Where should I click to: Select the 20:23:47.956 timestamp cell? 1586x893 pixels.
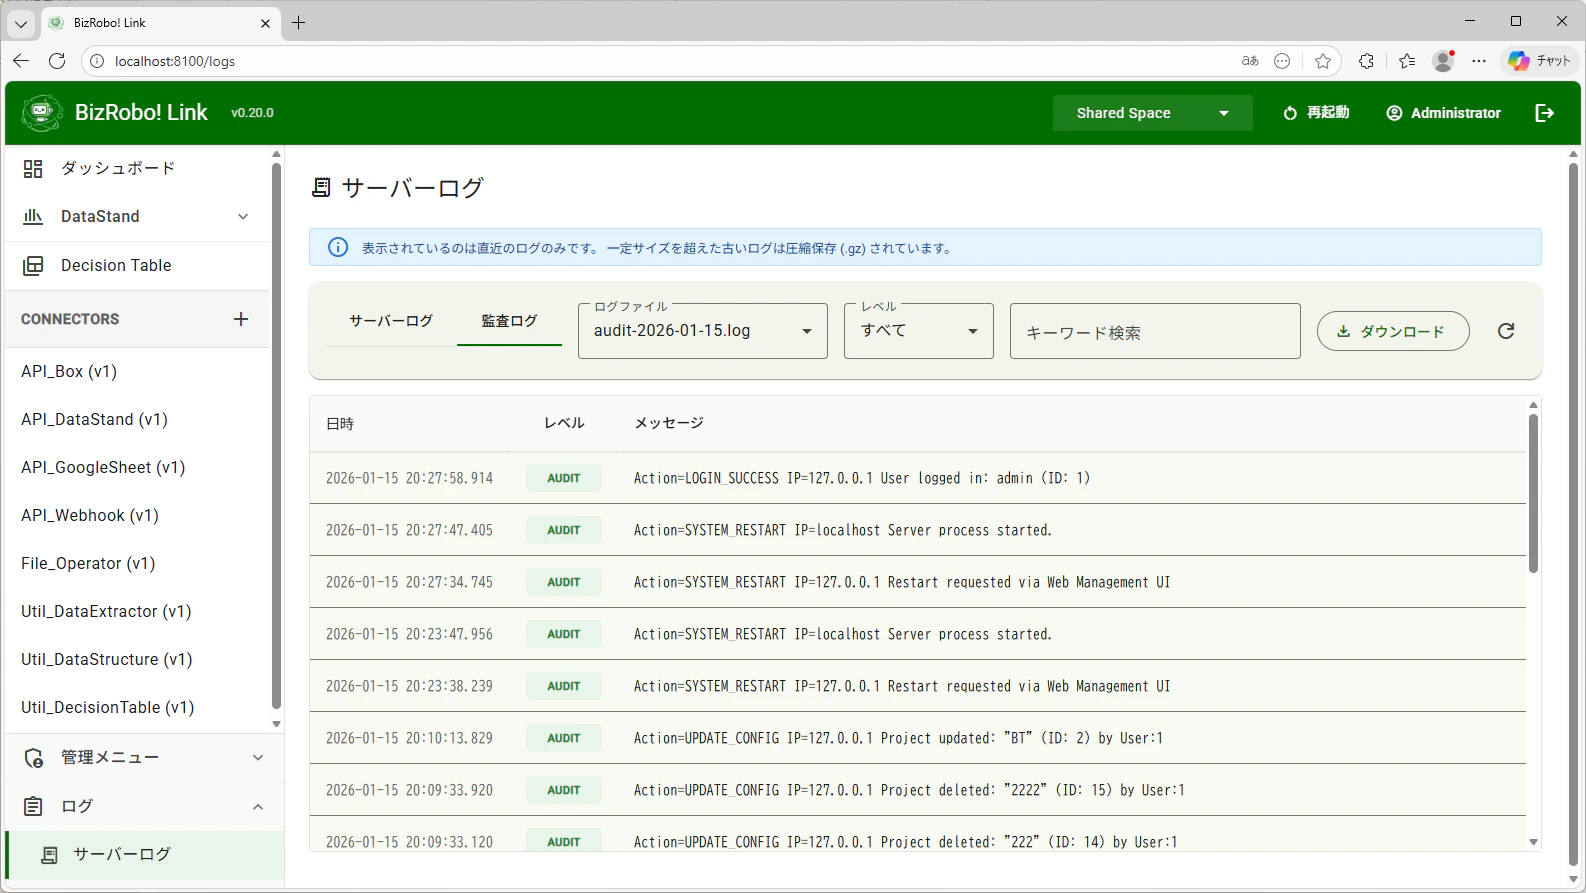coord(409,634)
